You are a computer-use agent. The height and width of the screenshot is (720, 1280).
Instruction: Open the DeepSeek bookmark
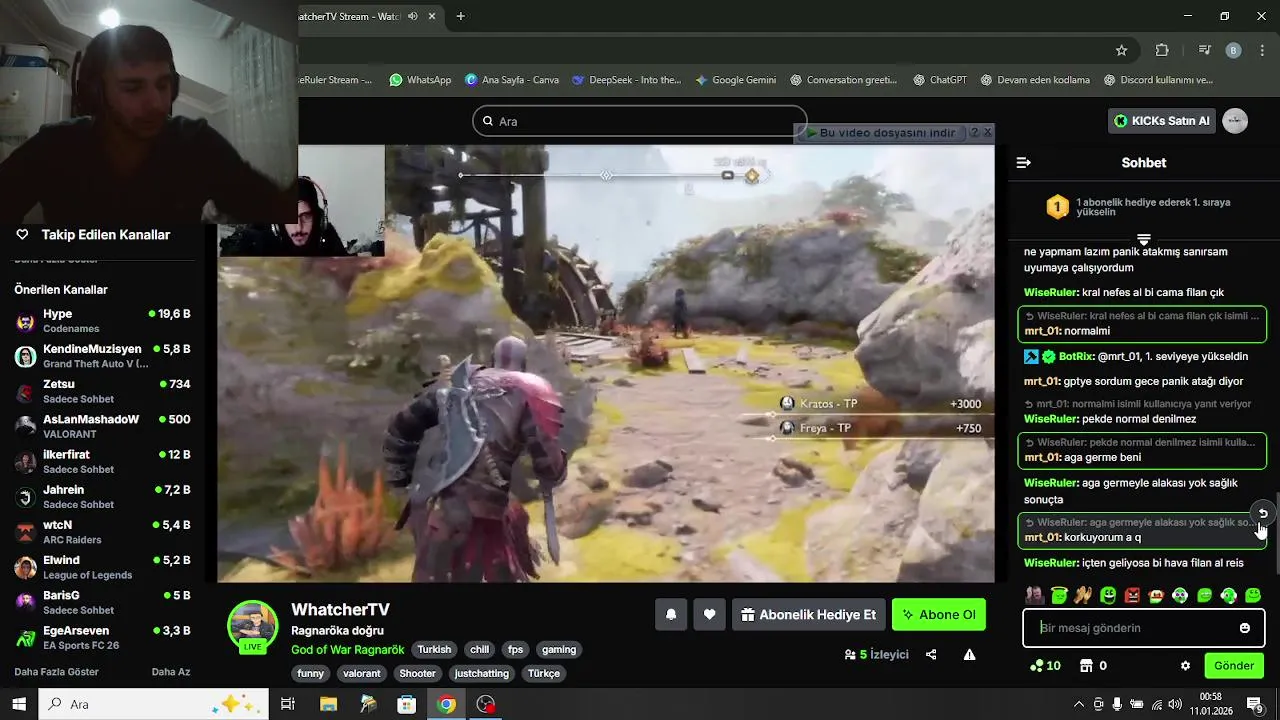tap(626, 80)
